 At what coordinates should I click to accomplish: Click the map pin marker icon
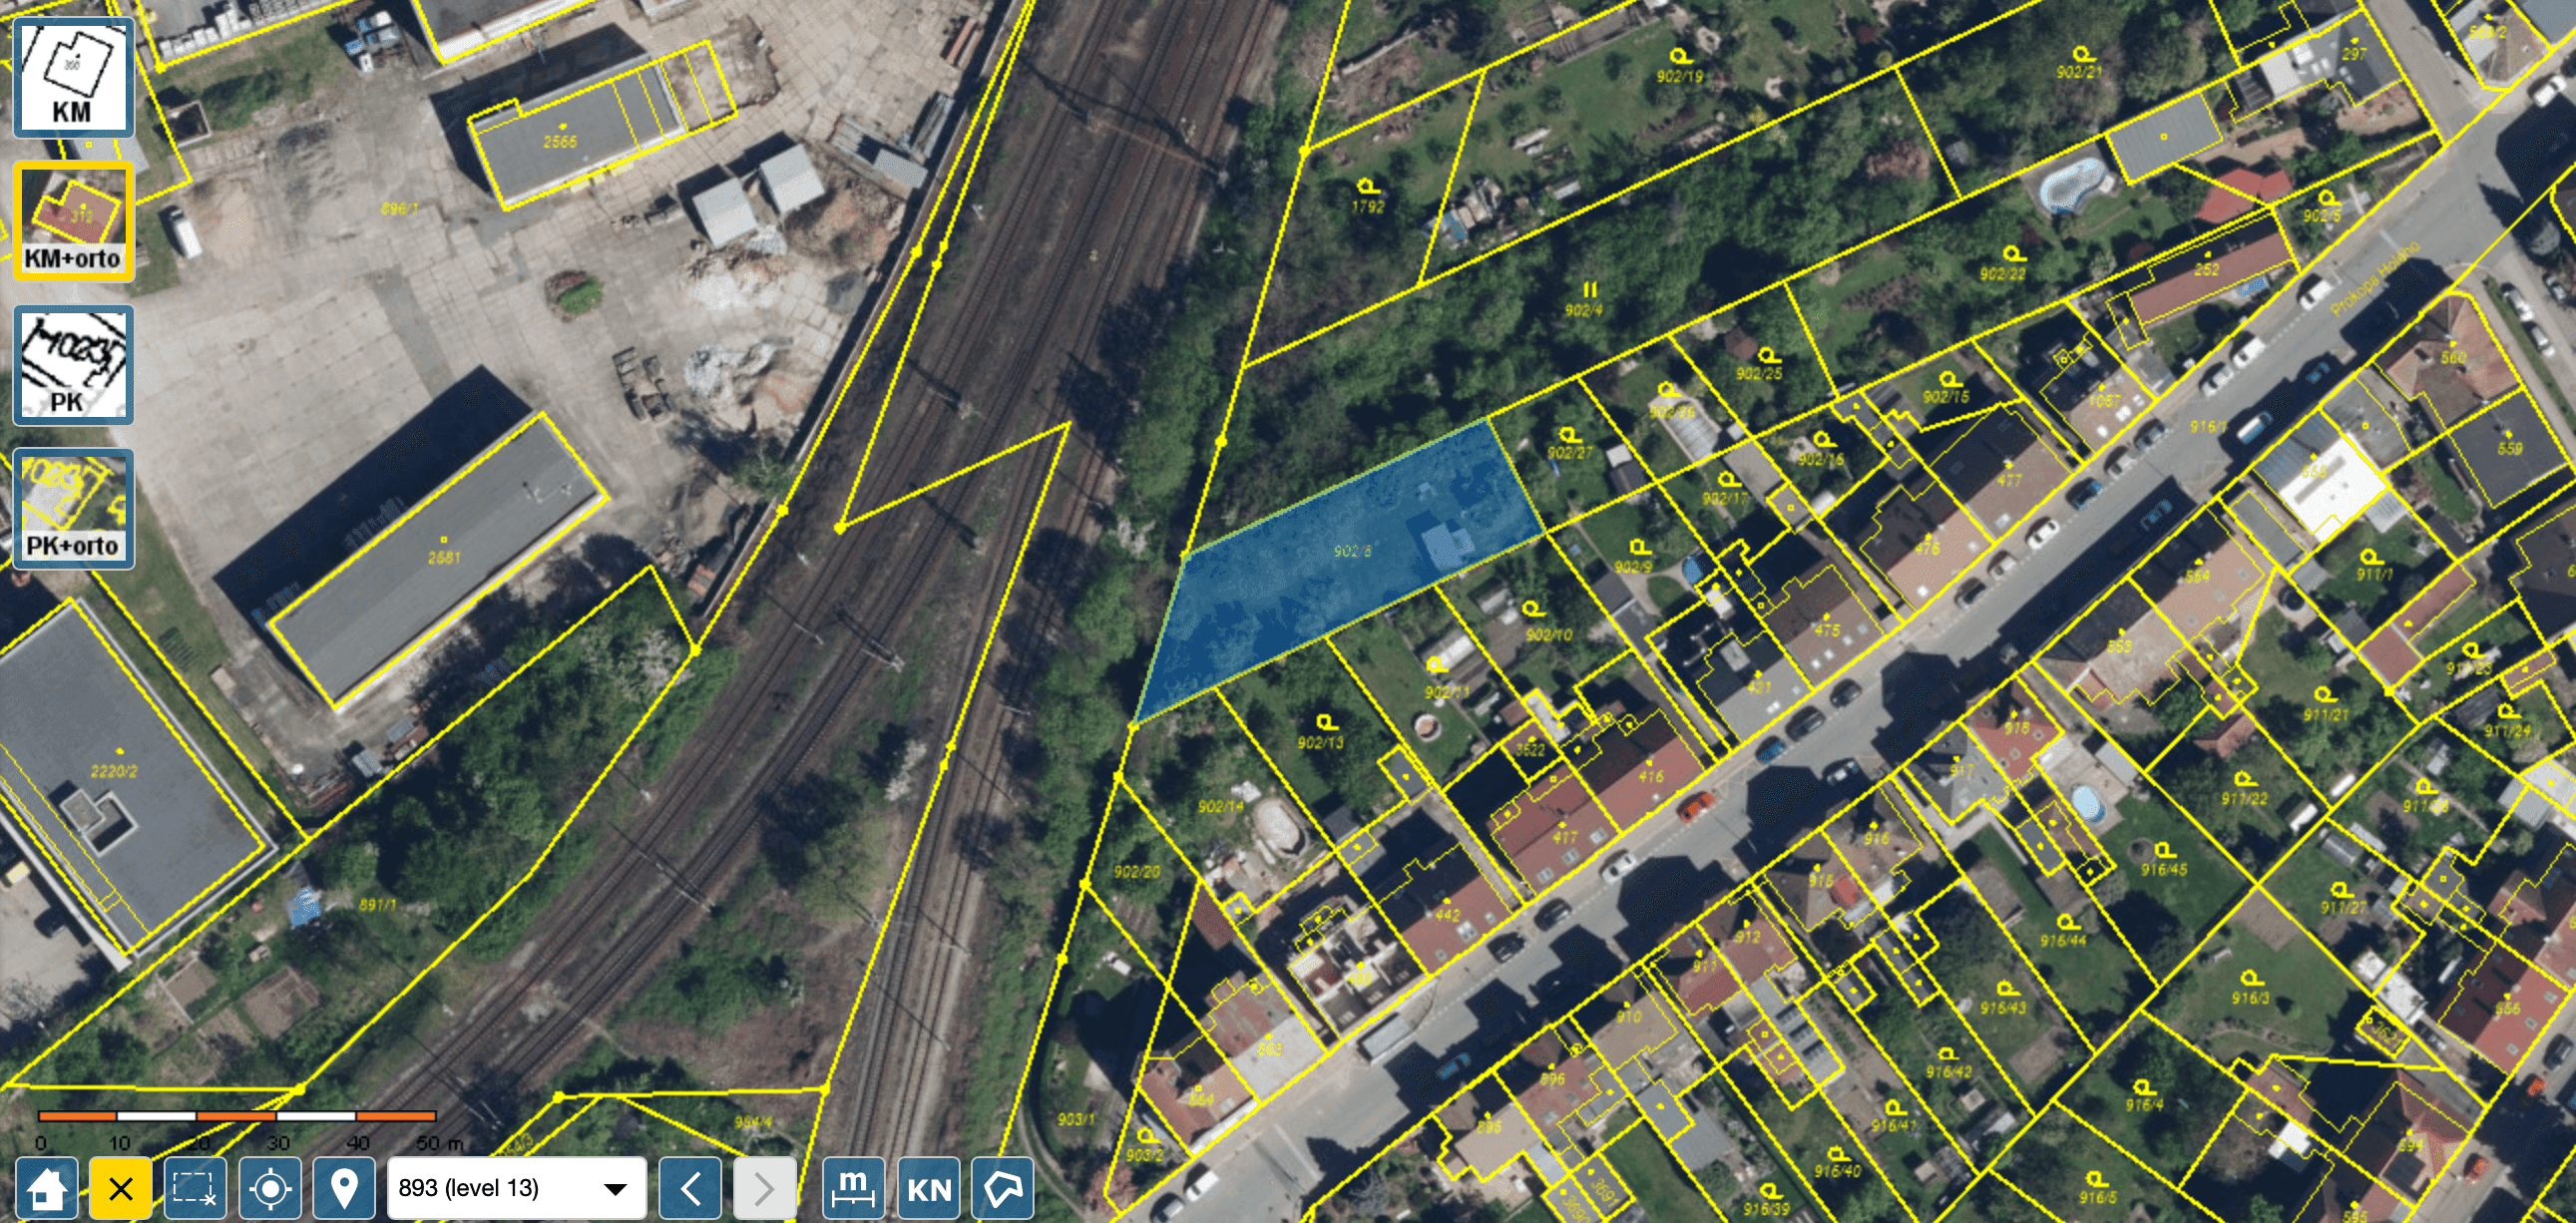click(344, 1188)
